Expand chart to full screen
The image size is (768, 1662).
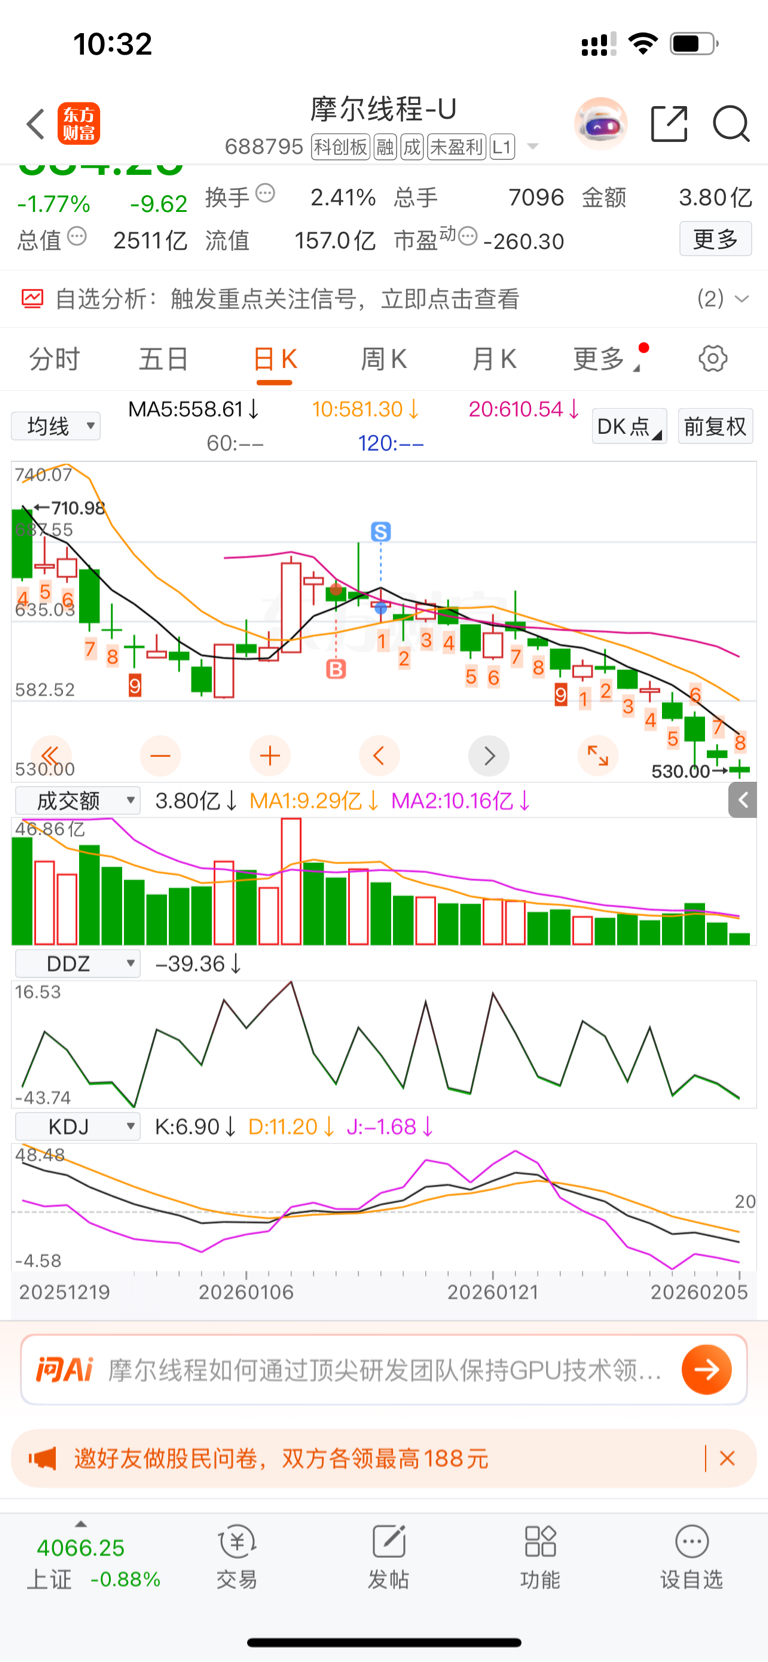click(x=598, y=755)
